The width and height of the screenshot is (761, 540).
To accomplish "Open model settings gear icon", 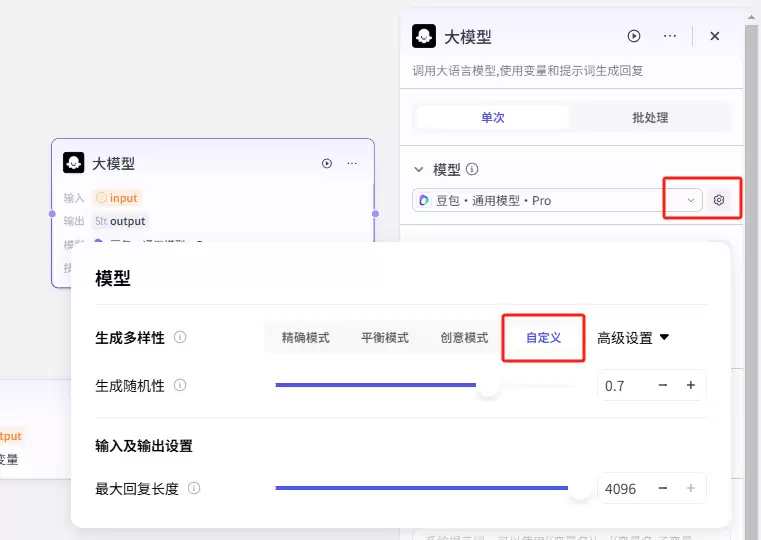I will coord(719,200).
